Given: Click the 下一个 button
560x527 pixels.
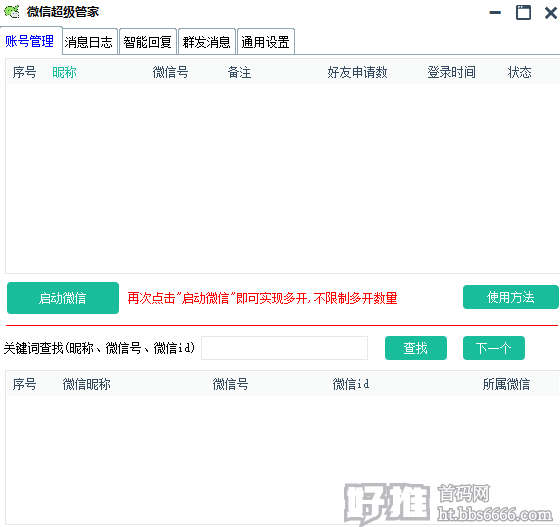Looking at the screenshot, I should tap(494, 348).
